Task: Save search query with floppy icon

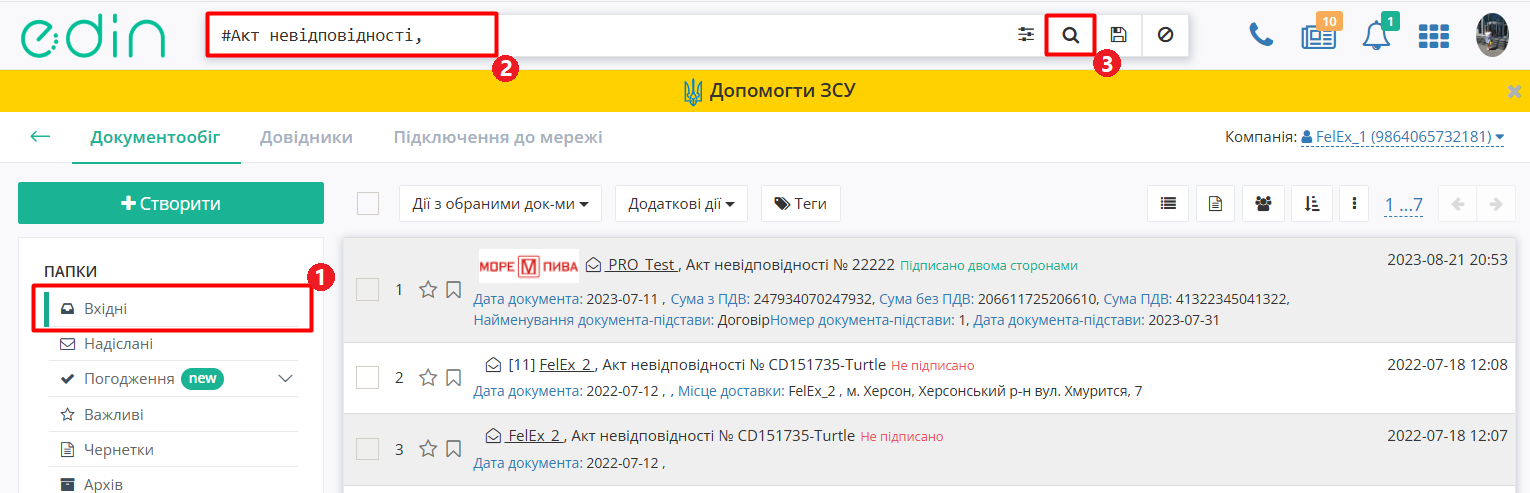Action: (x=1119, y=35)
